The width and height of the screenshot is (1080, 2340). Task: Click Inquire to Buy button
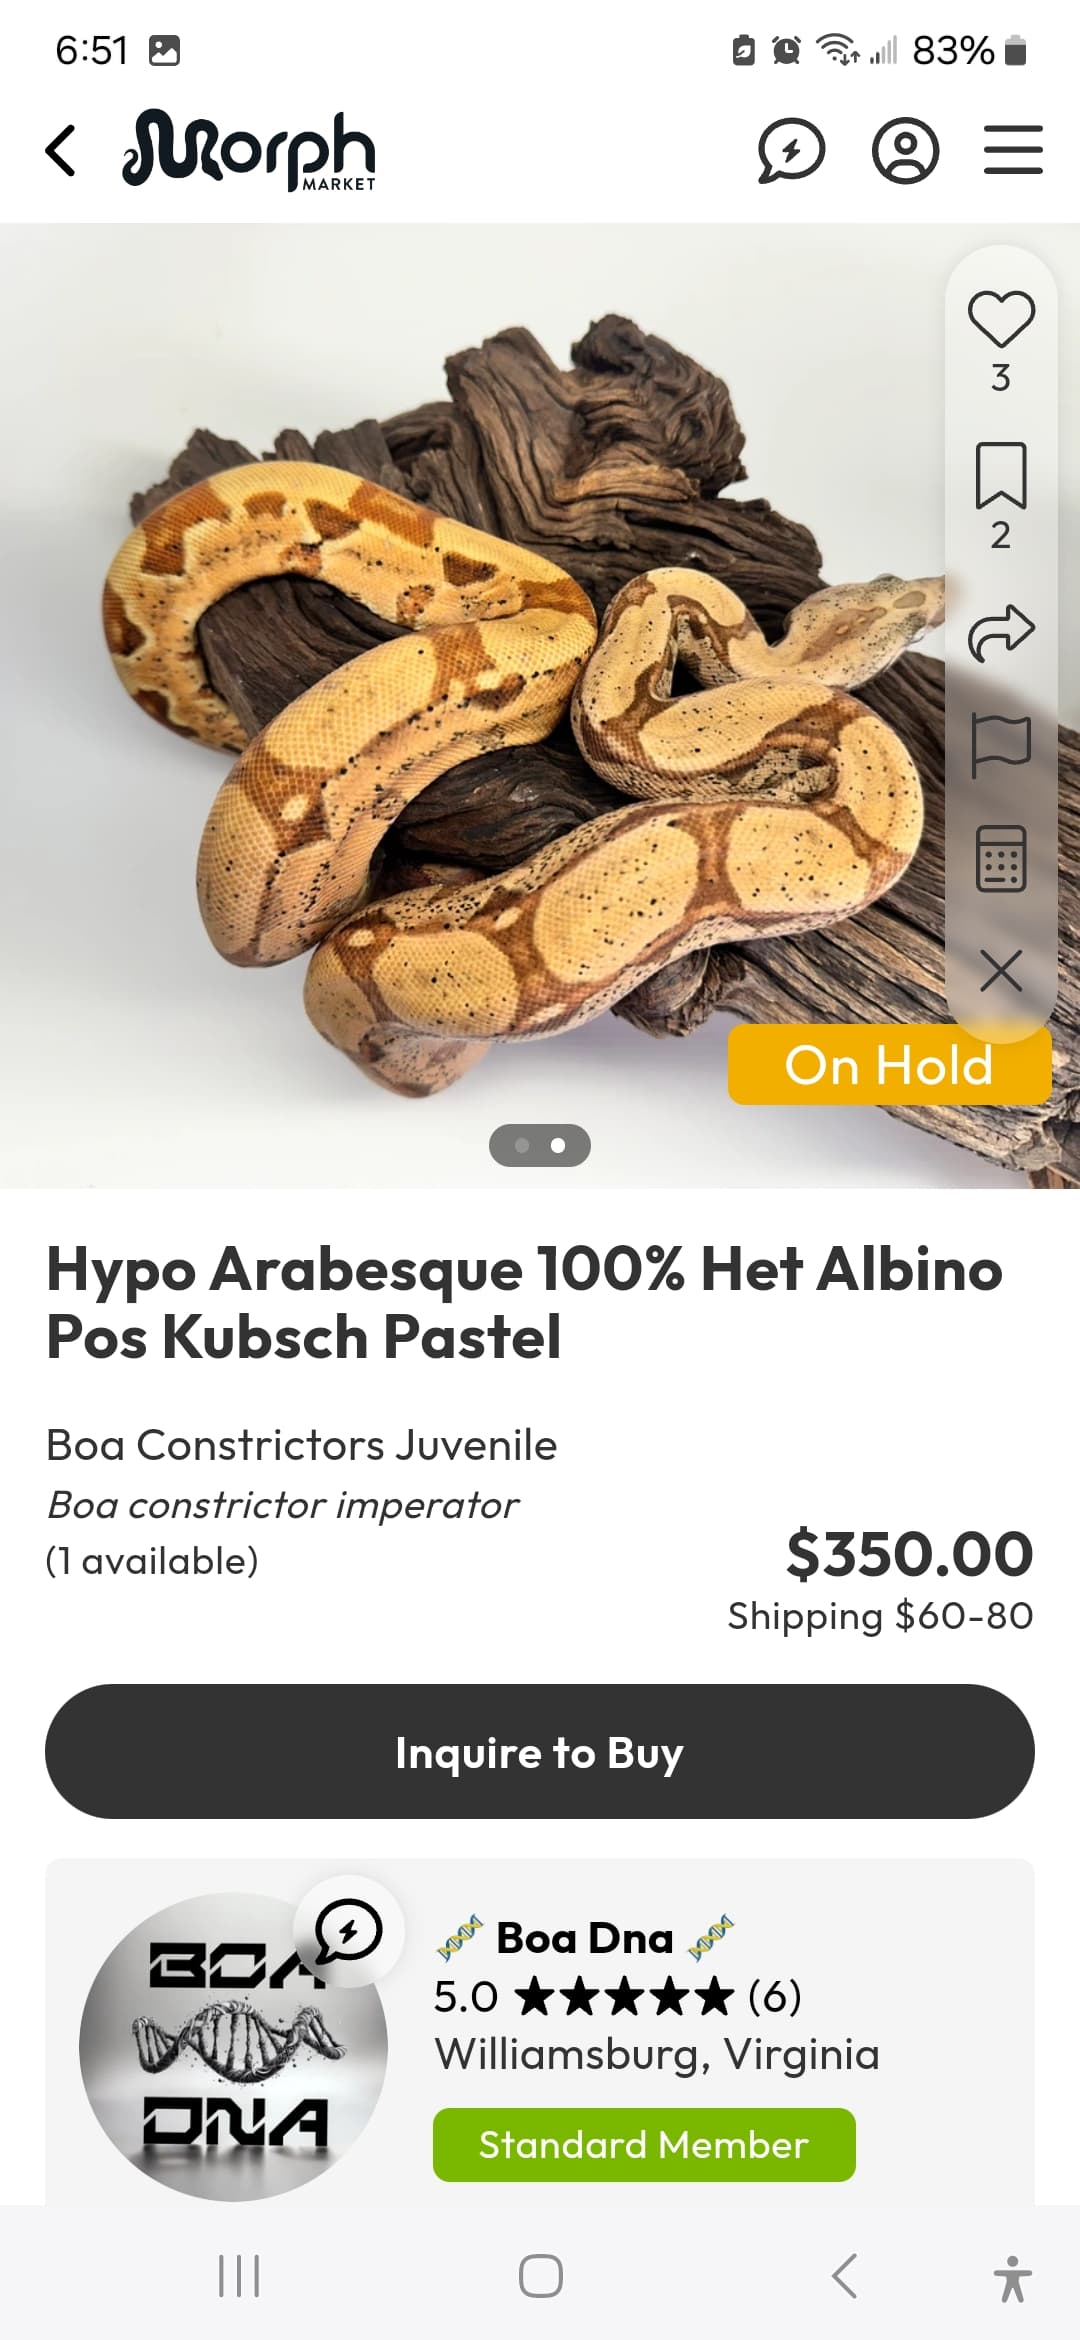[540, 1752]
